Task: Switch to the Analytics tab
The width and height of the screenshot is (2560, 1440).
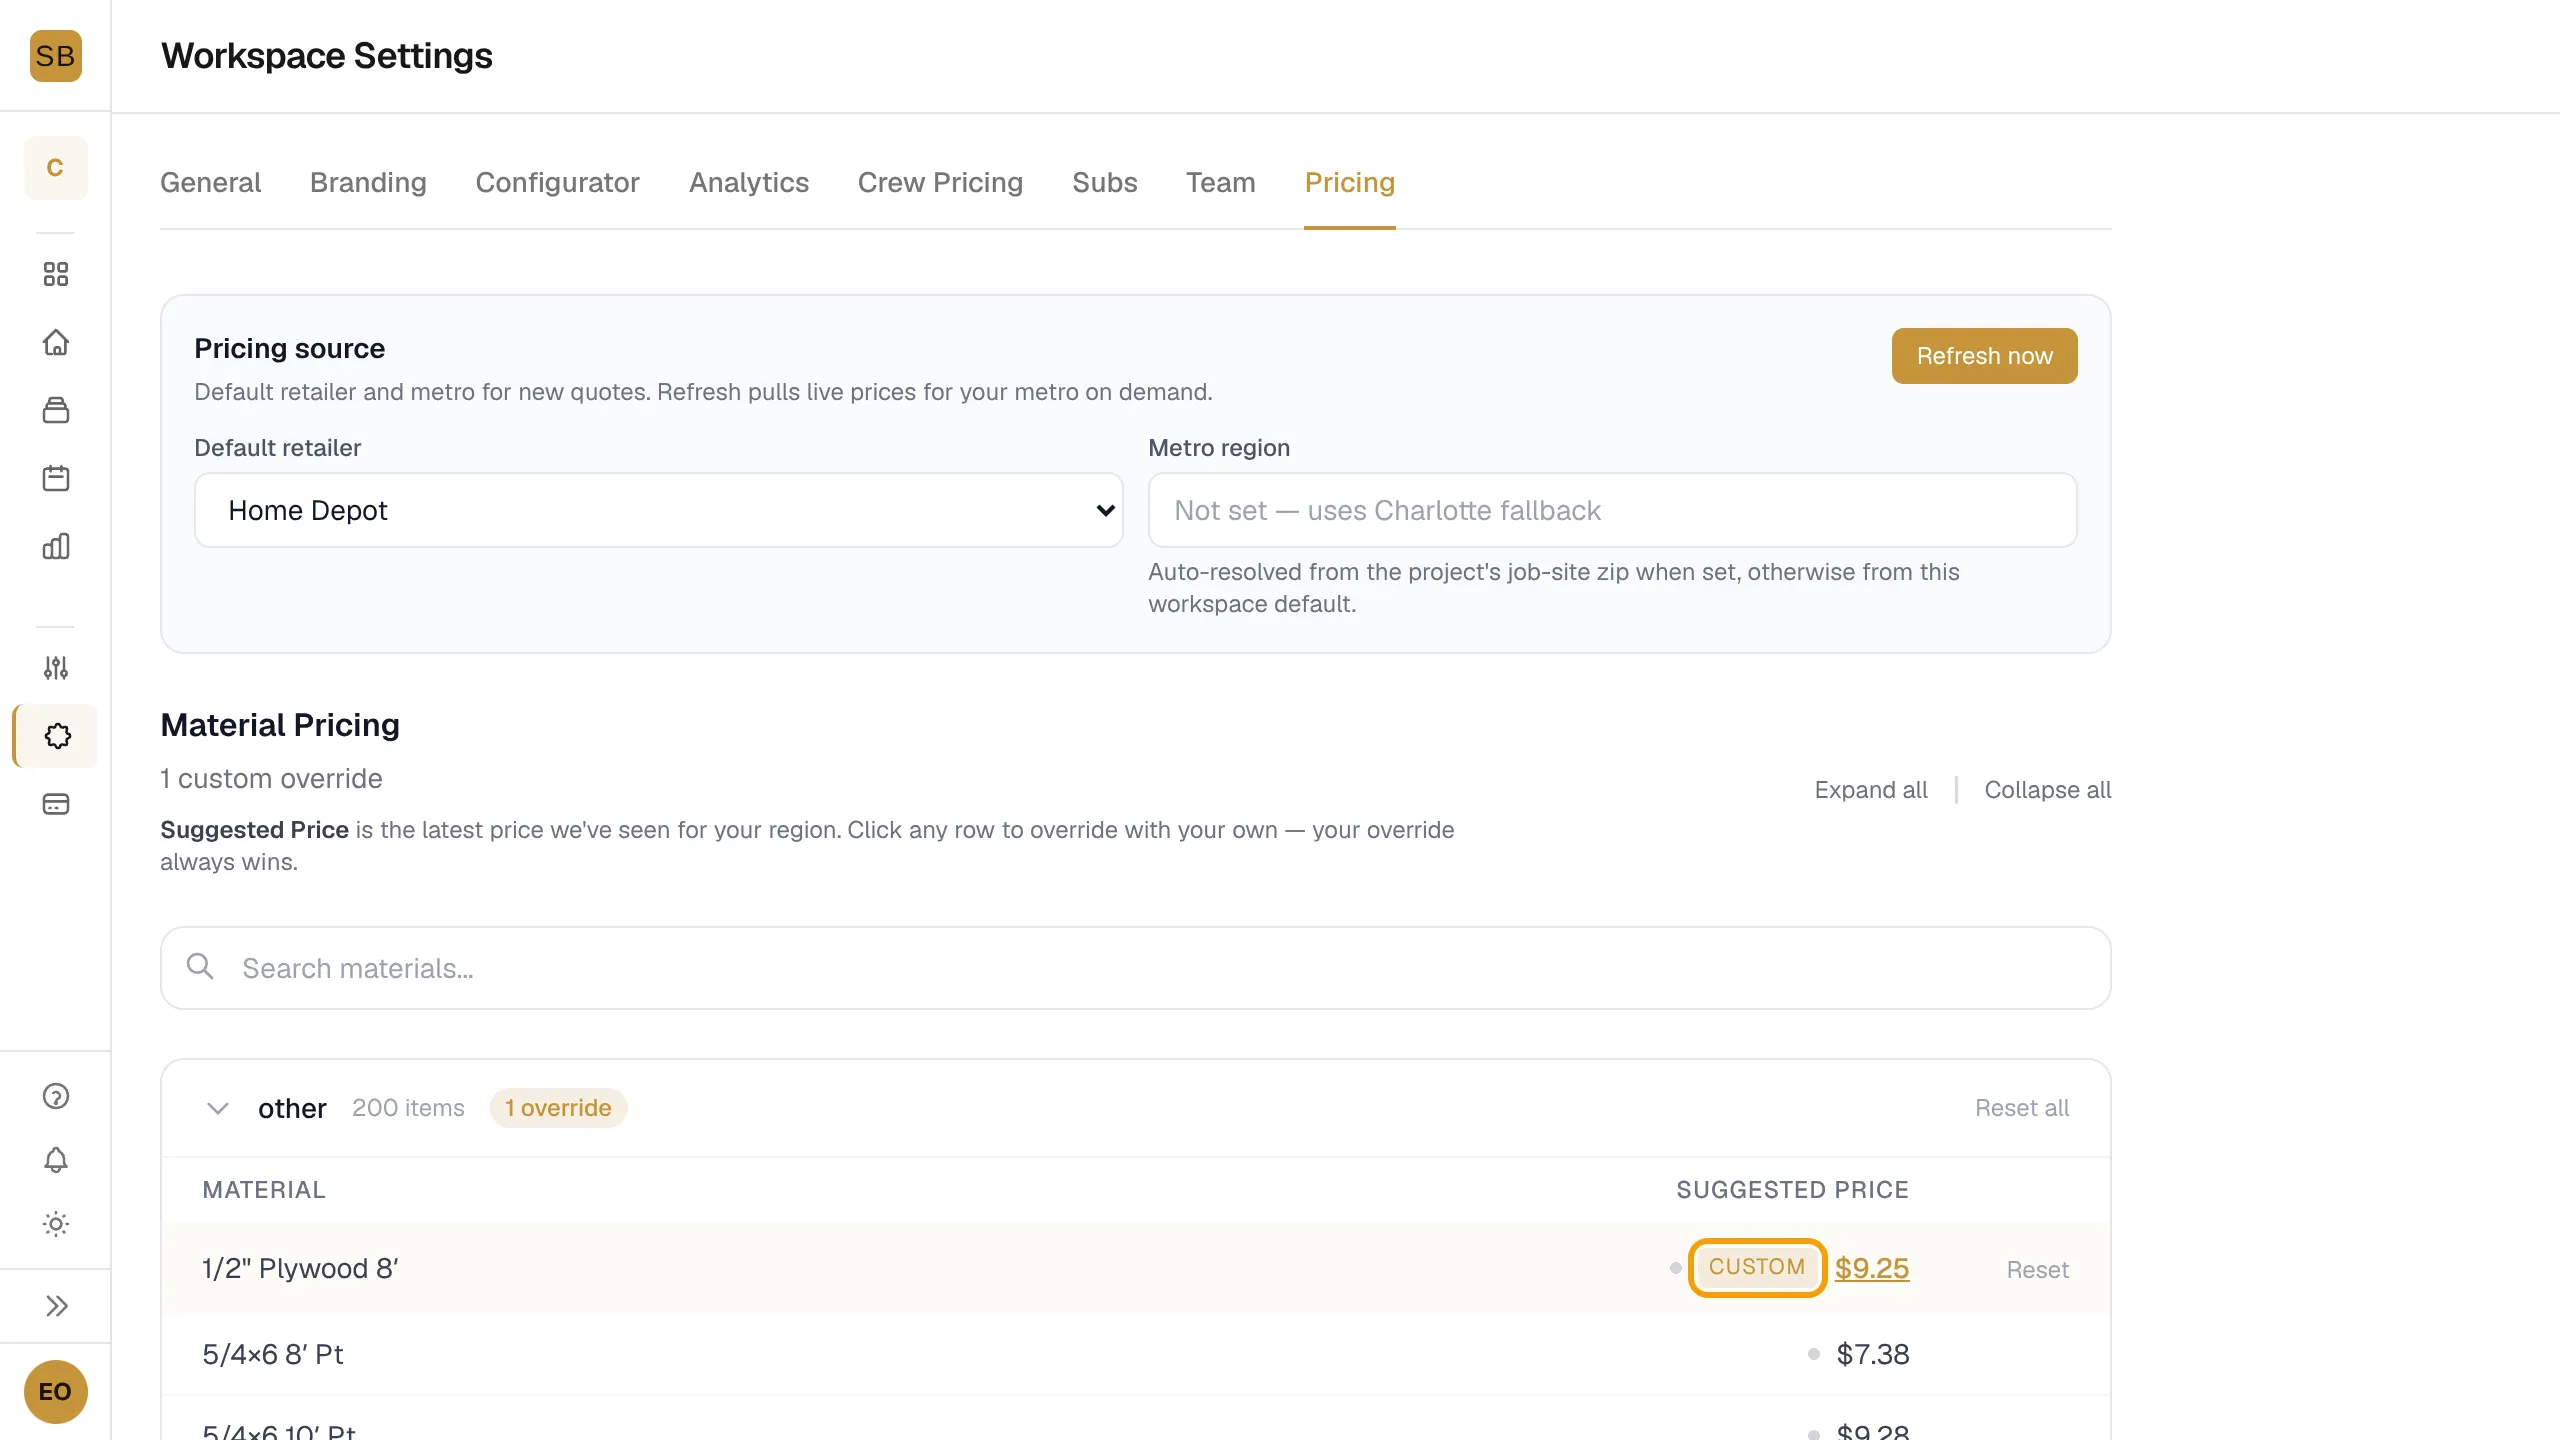Action: pyautogui.click(x=748, y=182)
